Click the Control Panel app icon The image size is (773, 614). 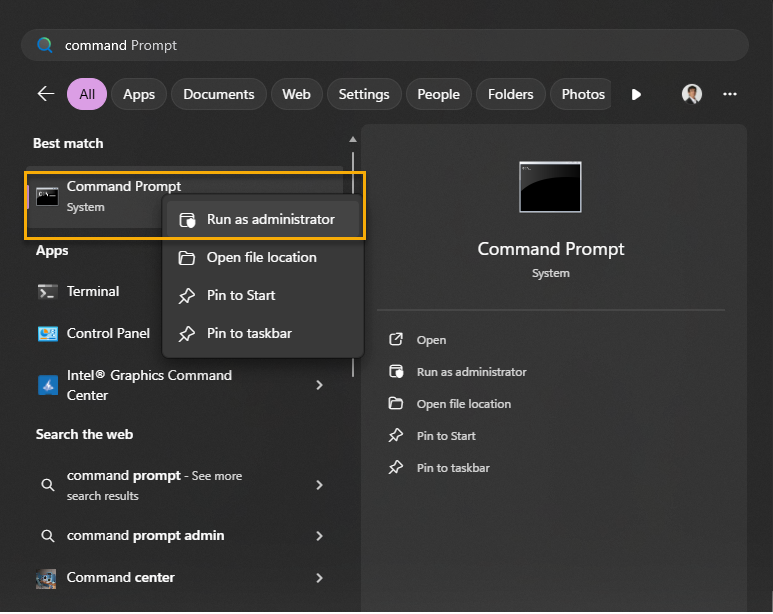tap(47, 334)
